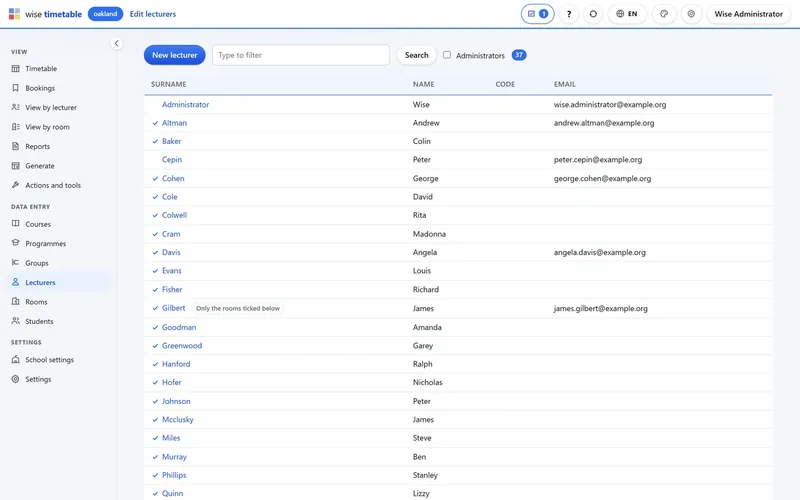800x500 pixels.
Task: Click the Groups sidebar icon
Action: coord(15,263)
